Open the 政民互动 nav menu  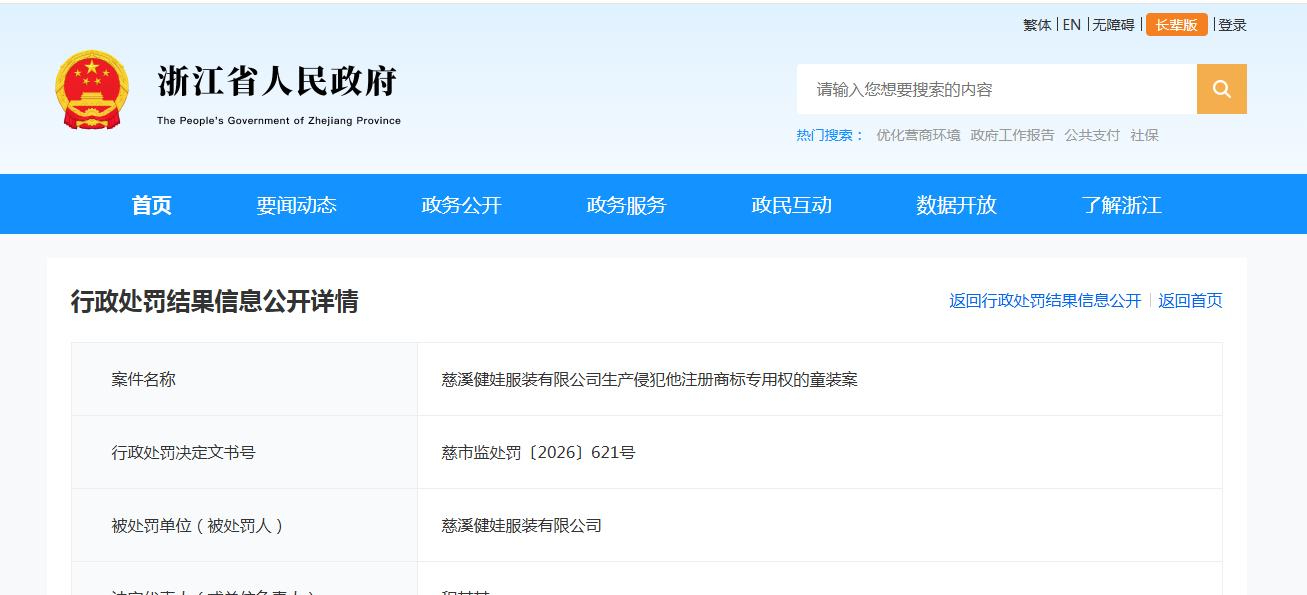(791, 205)
